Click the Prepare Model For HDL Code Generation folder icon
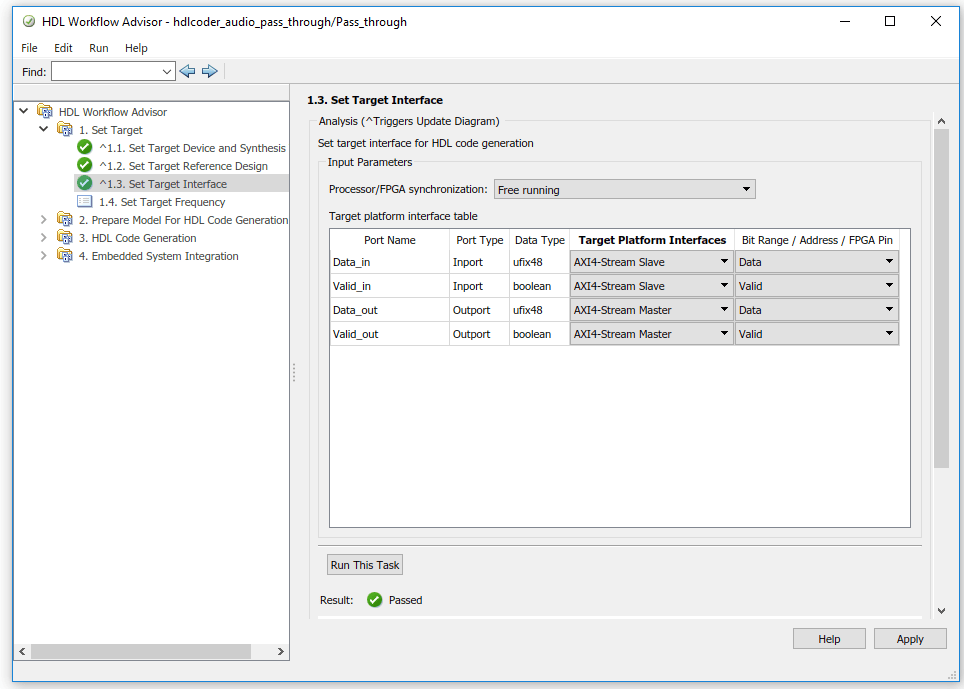 tap(65, 219)
